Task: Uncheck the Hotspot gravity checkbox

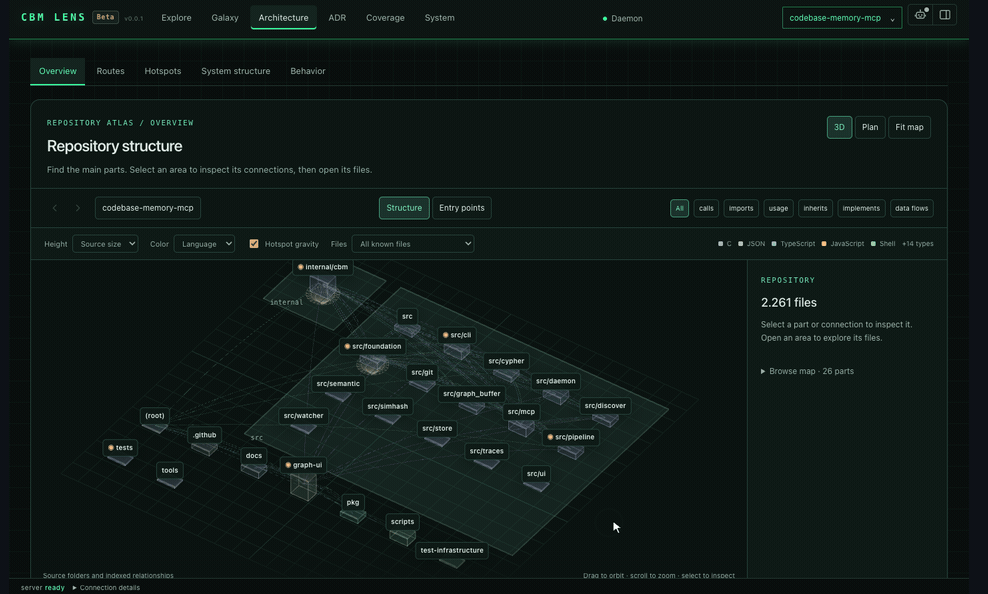Action: (254, 244)
